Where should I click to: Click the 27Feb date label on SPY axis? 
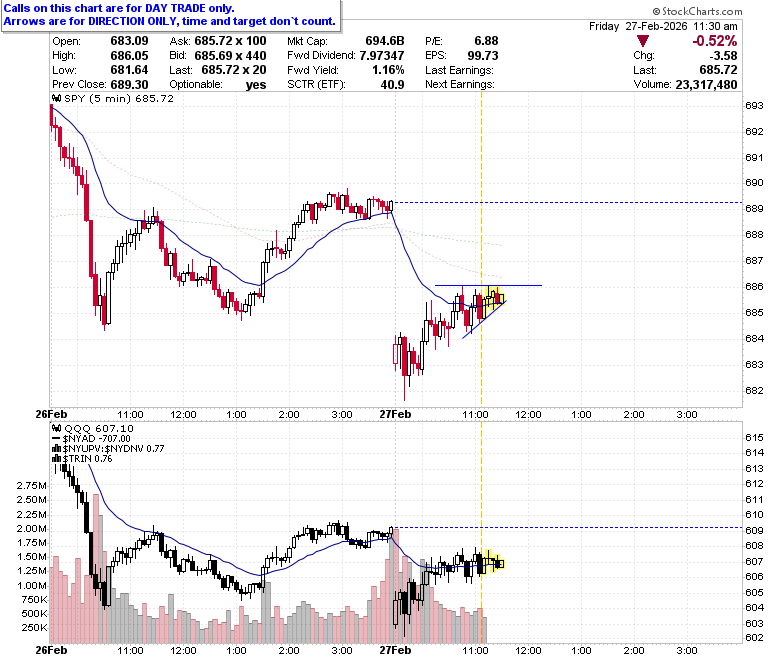395,414
